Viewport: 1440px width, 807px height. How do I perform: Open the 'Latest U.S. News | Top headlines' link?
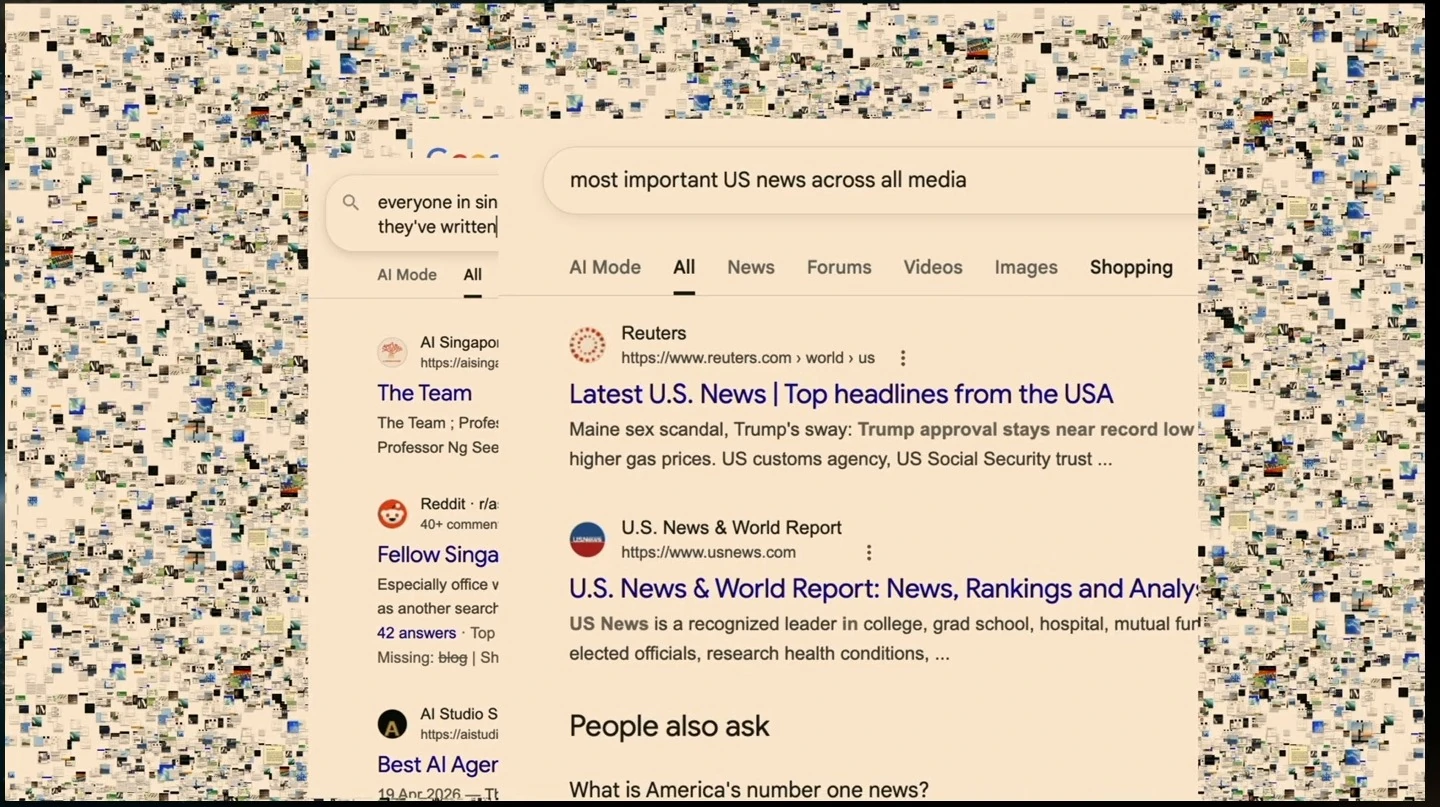click(841, 394)
